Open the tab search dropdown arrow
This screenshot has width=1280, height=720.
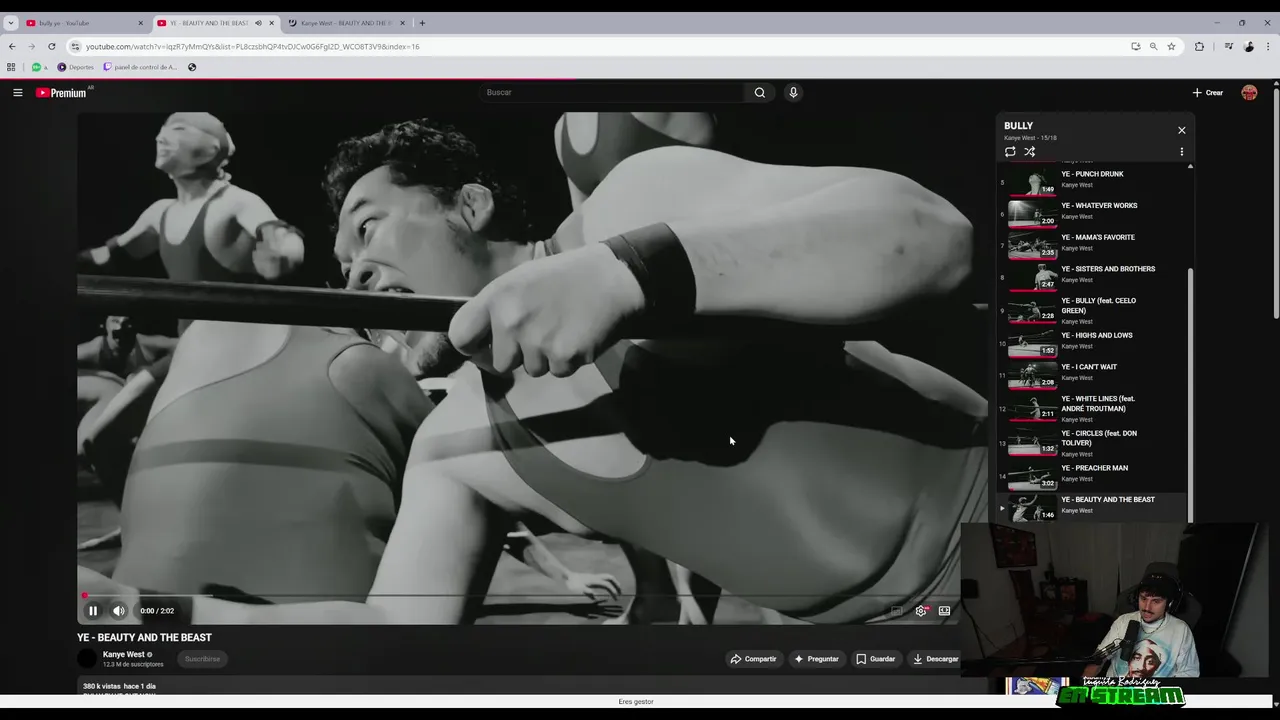point(11,23)
